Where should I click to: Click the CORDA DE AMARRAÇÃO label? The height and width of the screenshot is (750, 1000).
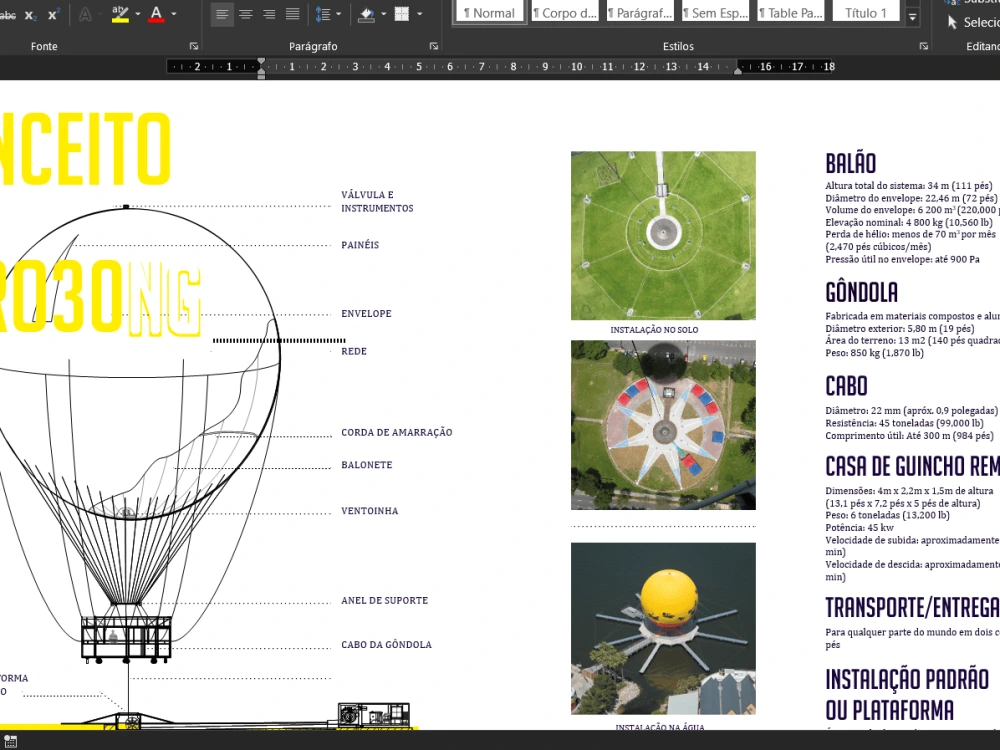coord(397,432)
